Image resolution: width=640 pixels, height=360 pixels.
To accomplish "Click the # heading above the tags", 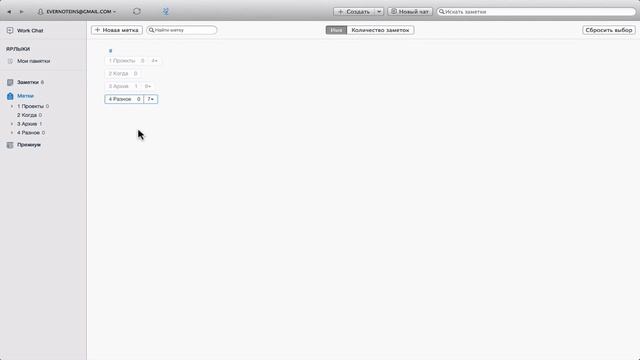I will (110, 51).
